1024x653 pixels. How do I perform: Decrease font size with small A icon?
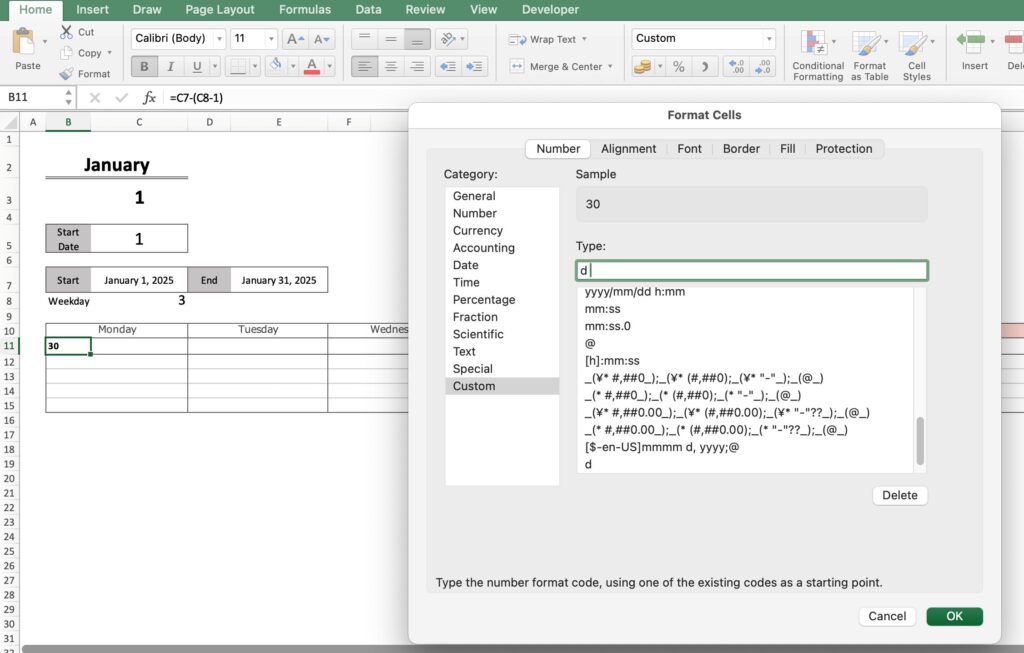coord(321,39)
